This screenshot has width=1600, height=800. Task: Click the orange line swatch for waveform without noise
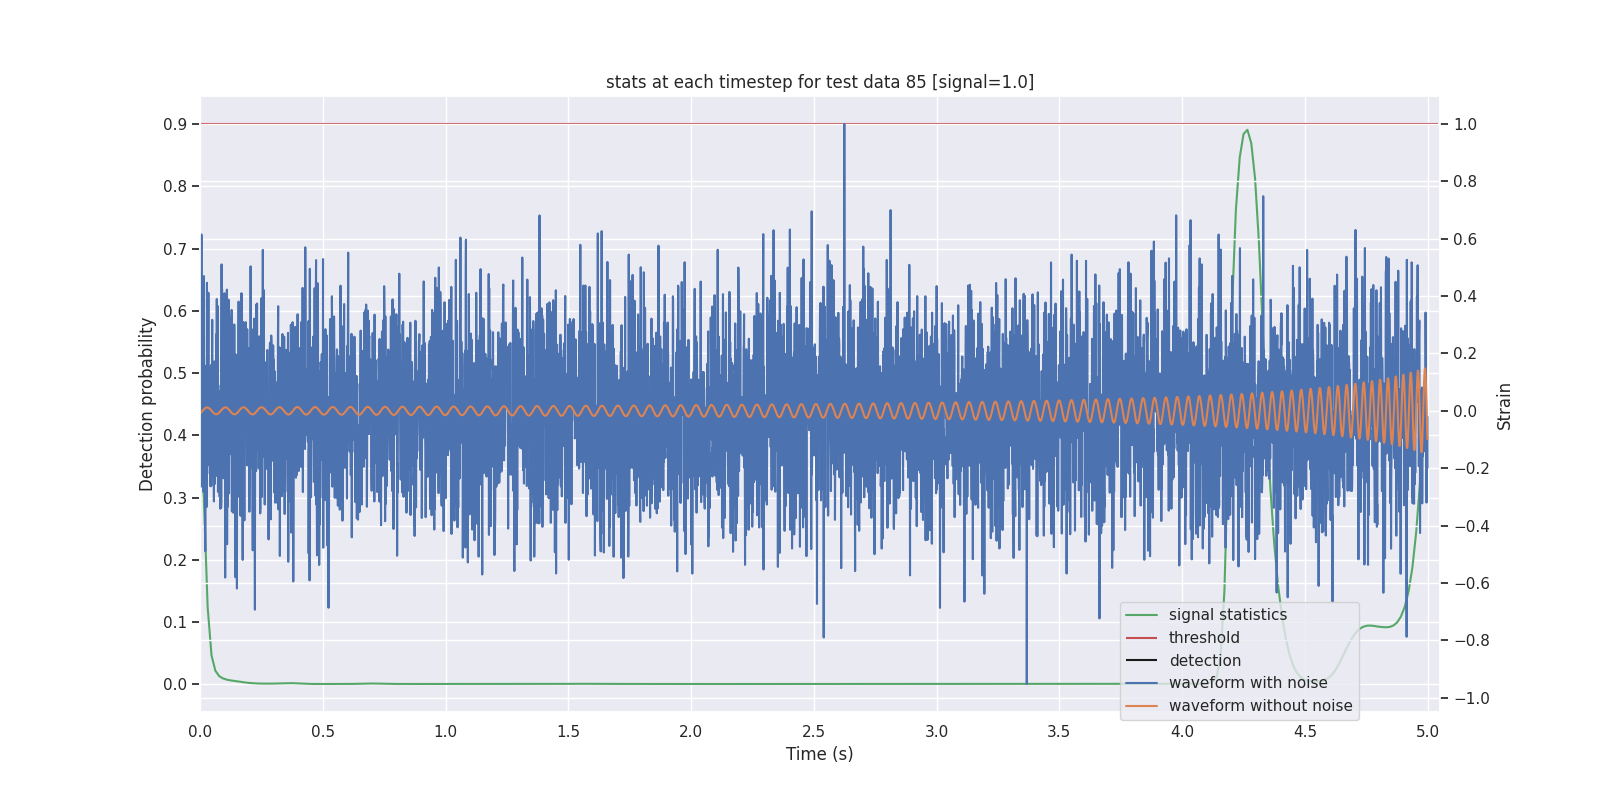click(x=1141, y=706)
